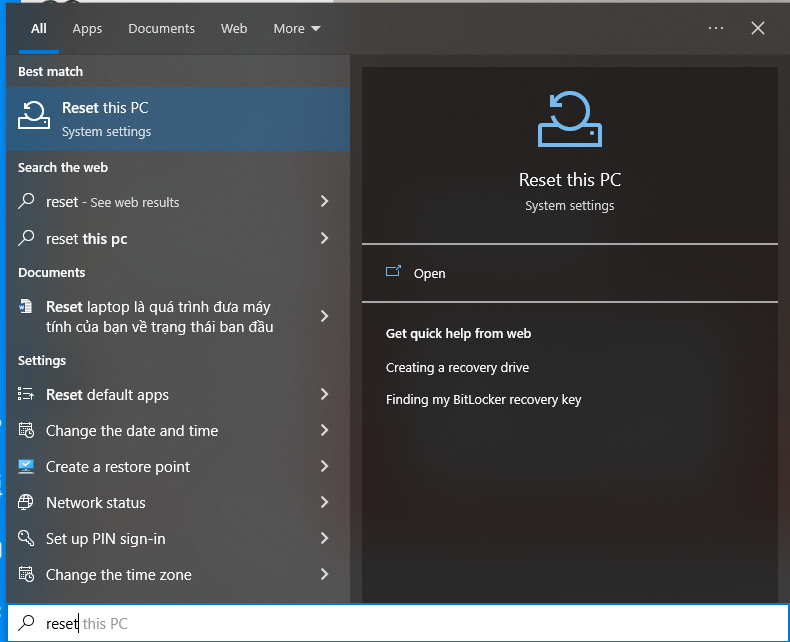Click the globe icon for Network status
Image resolution: width=790 pixels, height=642 pixels.
pos(26,502)
